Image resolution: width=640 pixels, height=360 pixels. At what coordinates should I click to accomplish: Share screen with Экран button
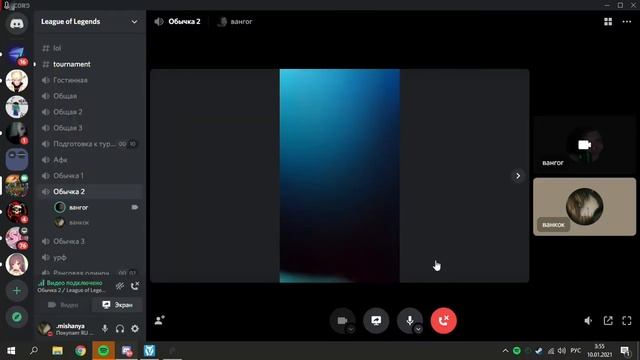[117, 305]
